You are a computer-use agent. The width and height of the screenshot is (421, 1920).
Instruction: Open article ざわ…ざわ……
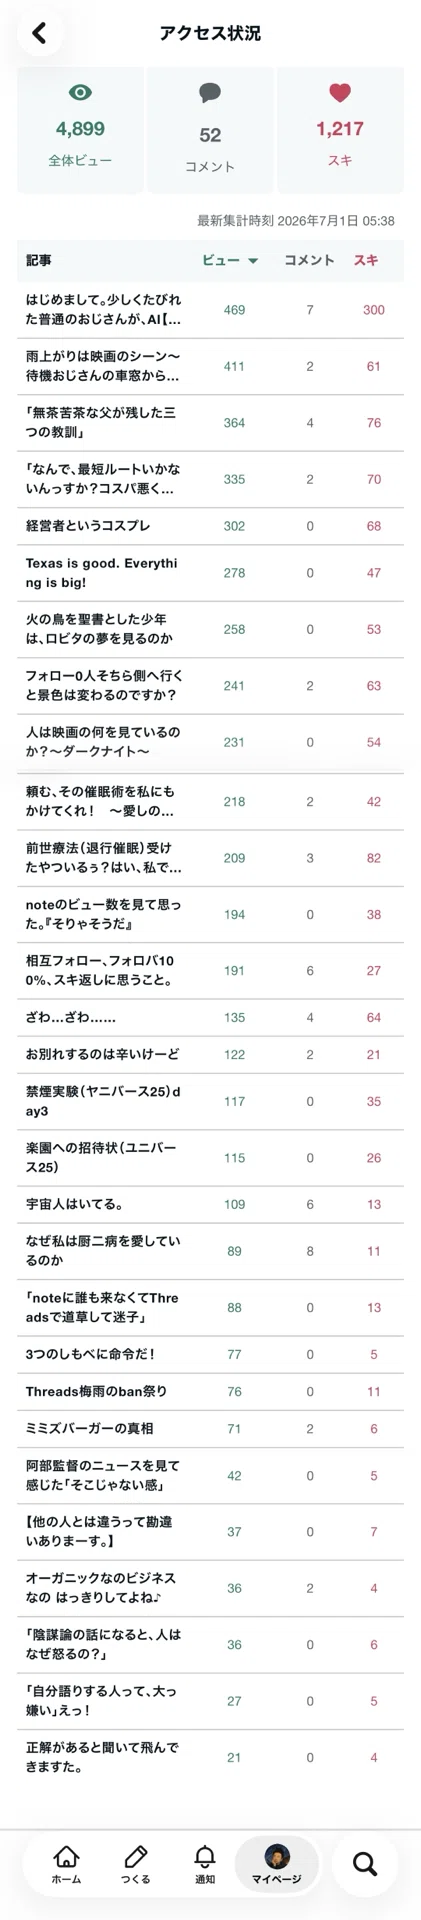pos(210,1017)
